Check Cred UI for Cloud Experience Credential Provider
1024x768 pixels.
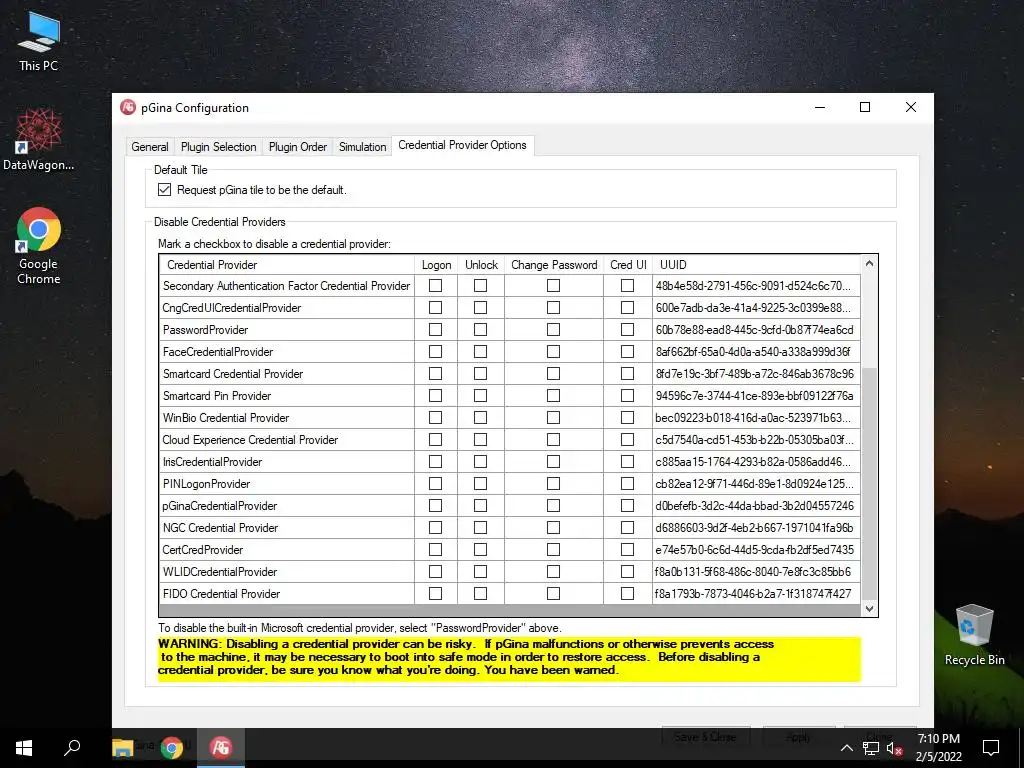[x=628, y=440]
